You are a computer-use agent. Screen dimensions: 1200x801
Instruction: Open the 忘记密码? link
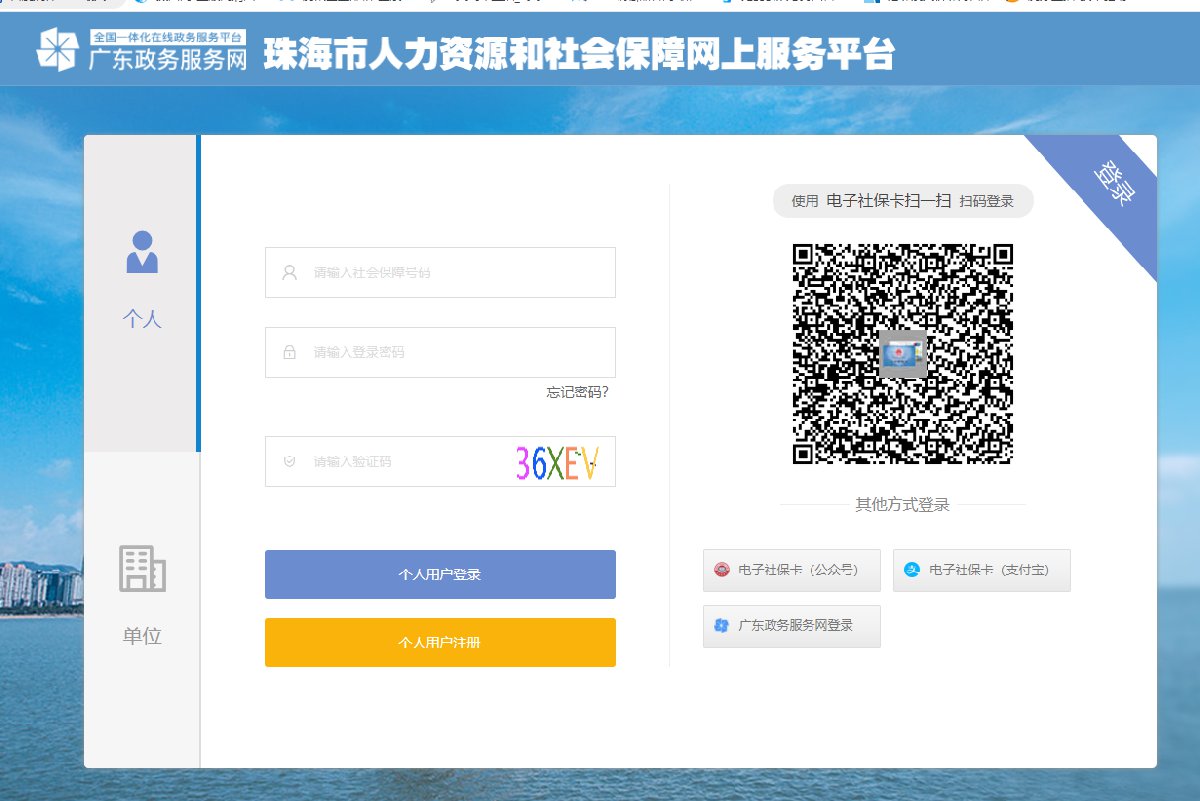(x=577, y=392)
